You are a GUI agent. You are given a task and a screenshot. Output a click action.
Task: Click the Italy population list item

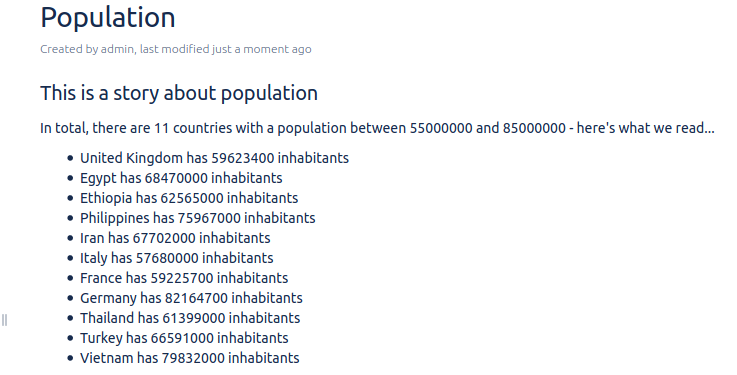[176, 258]
